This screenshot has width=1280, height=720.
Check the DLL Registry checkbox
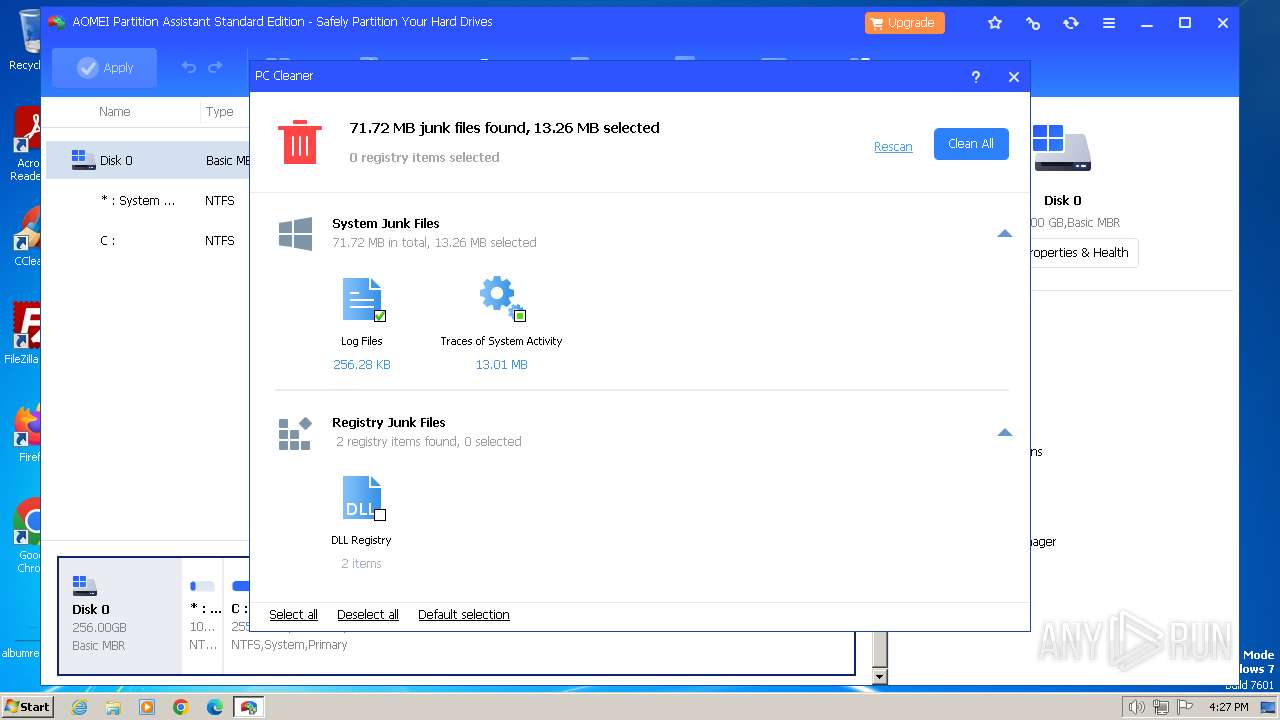click(x=380, y=515)
